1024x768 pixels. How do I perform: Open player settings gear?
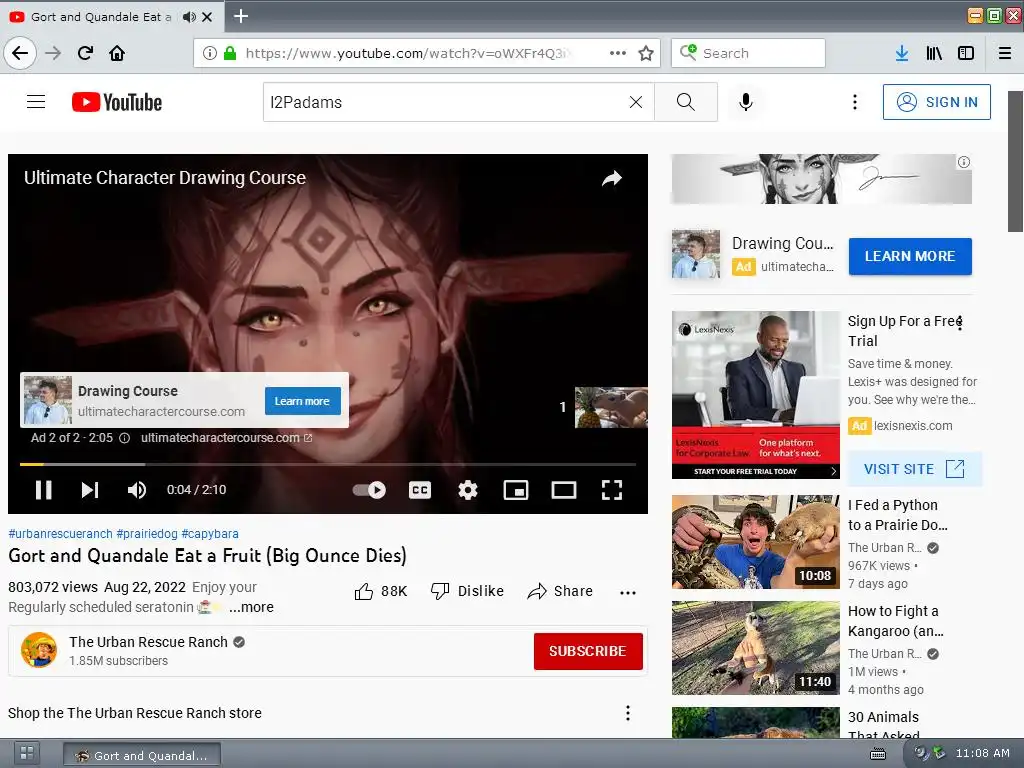pos(468,490)
